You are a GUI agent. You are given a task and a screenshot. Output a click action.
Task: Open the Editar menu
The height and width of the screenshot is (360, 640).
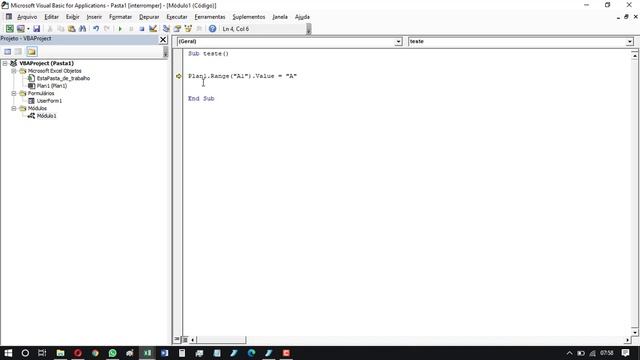coord(51,17)
